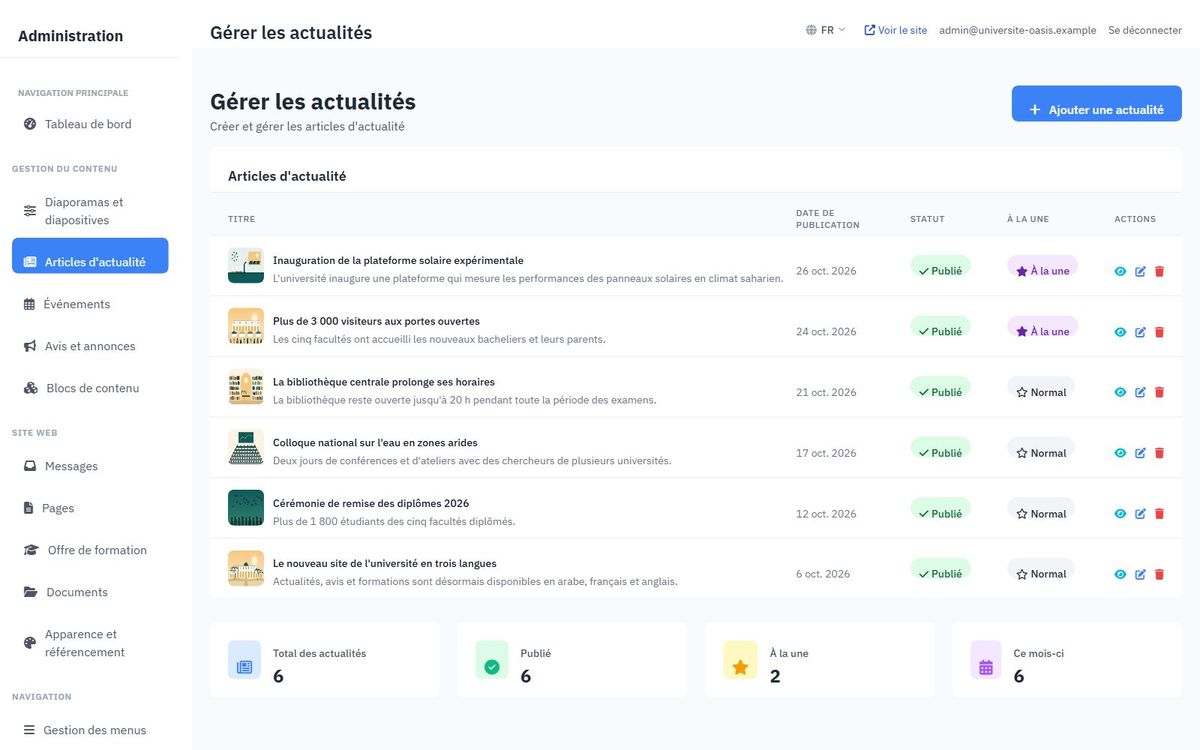The width and height of the screenshot is (1200, 750).
Task: Delete the solar platform inauguration article
Action: (x=1159, y=271)
